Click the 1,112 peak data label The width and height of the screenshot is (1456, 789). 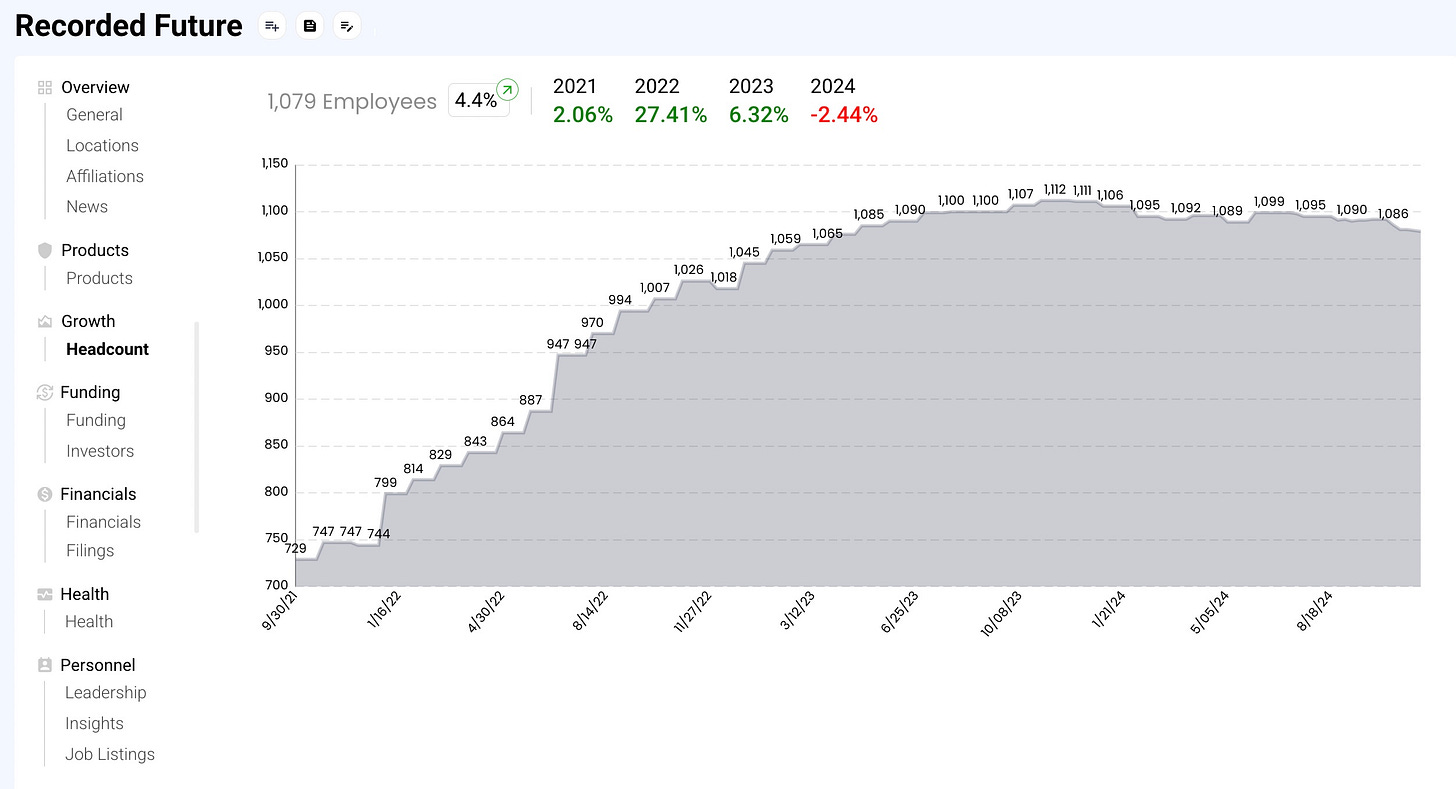click(x=1055, y=189)
